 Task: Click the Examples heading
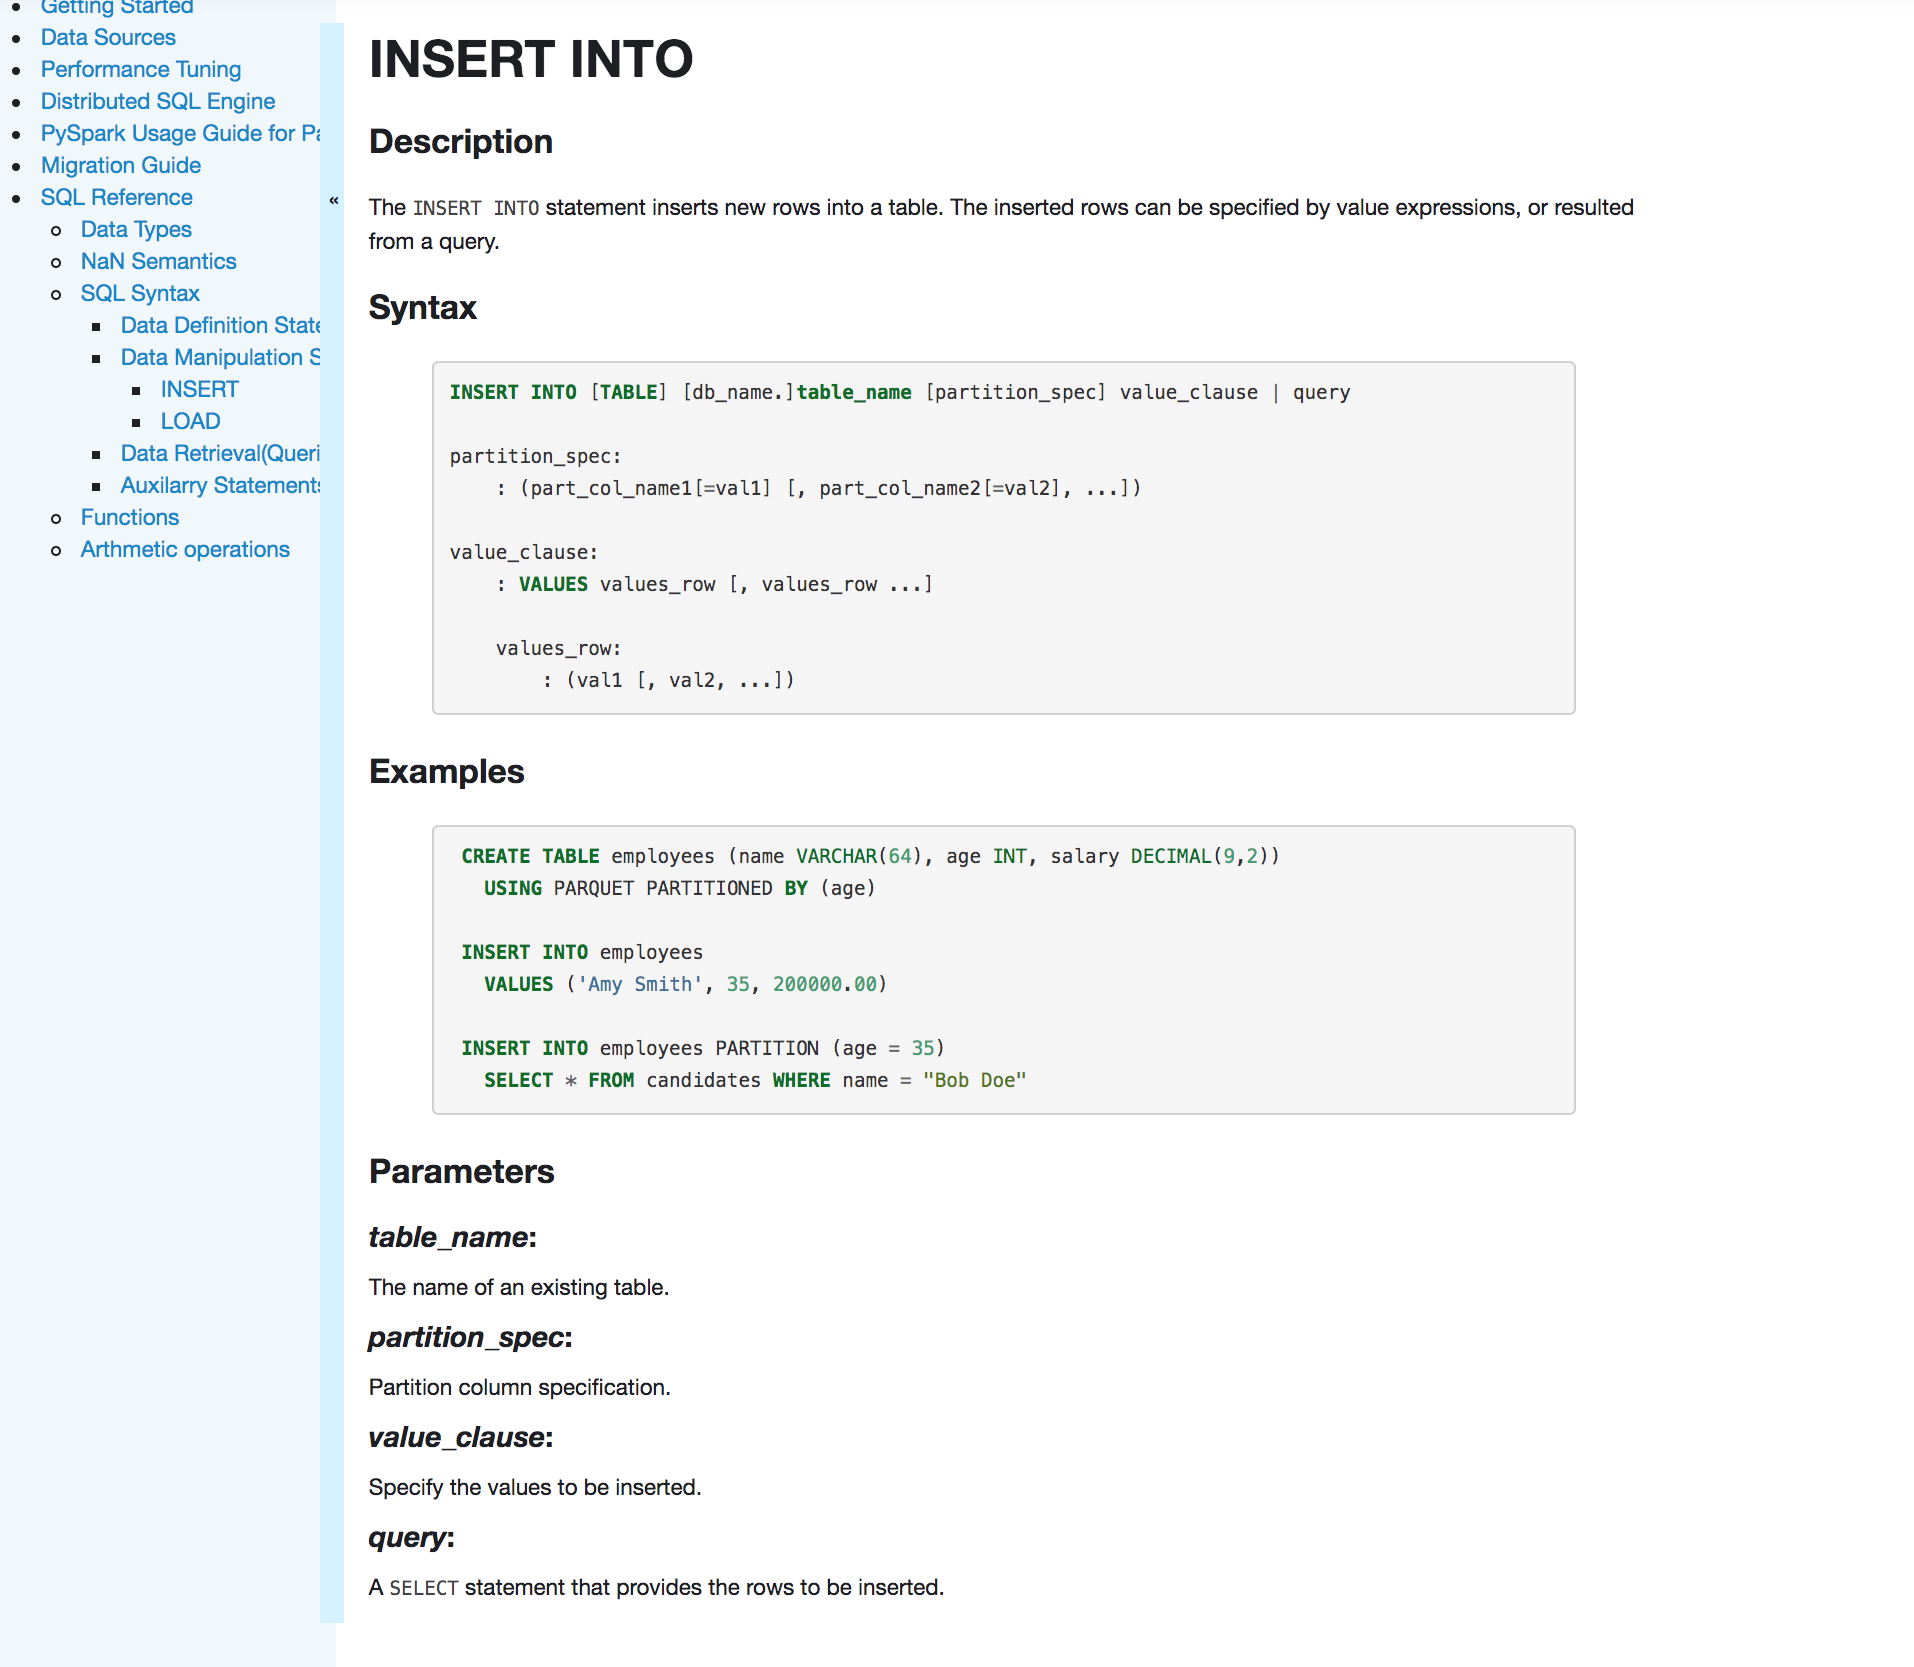[447, 772]
